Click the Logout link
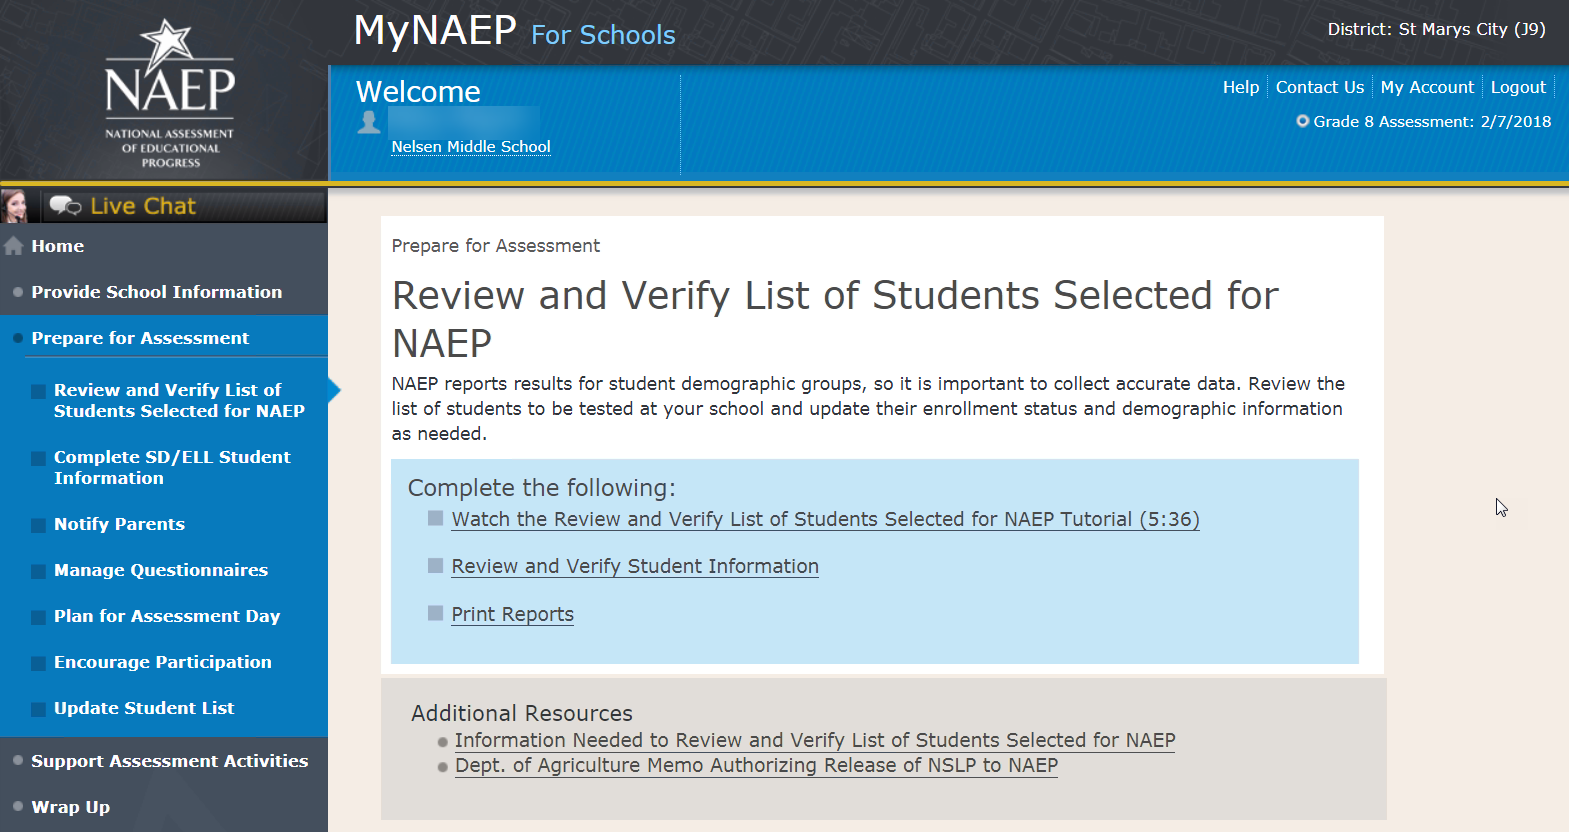The height and width of the screenshot is (832, 1569). coord(1518,88)
